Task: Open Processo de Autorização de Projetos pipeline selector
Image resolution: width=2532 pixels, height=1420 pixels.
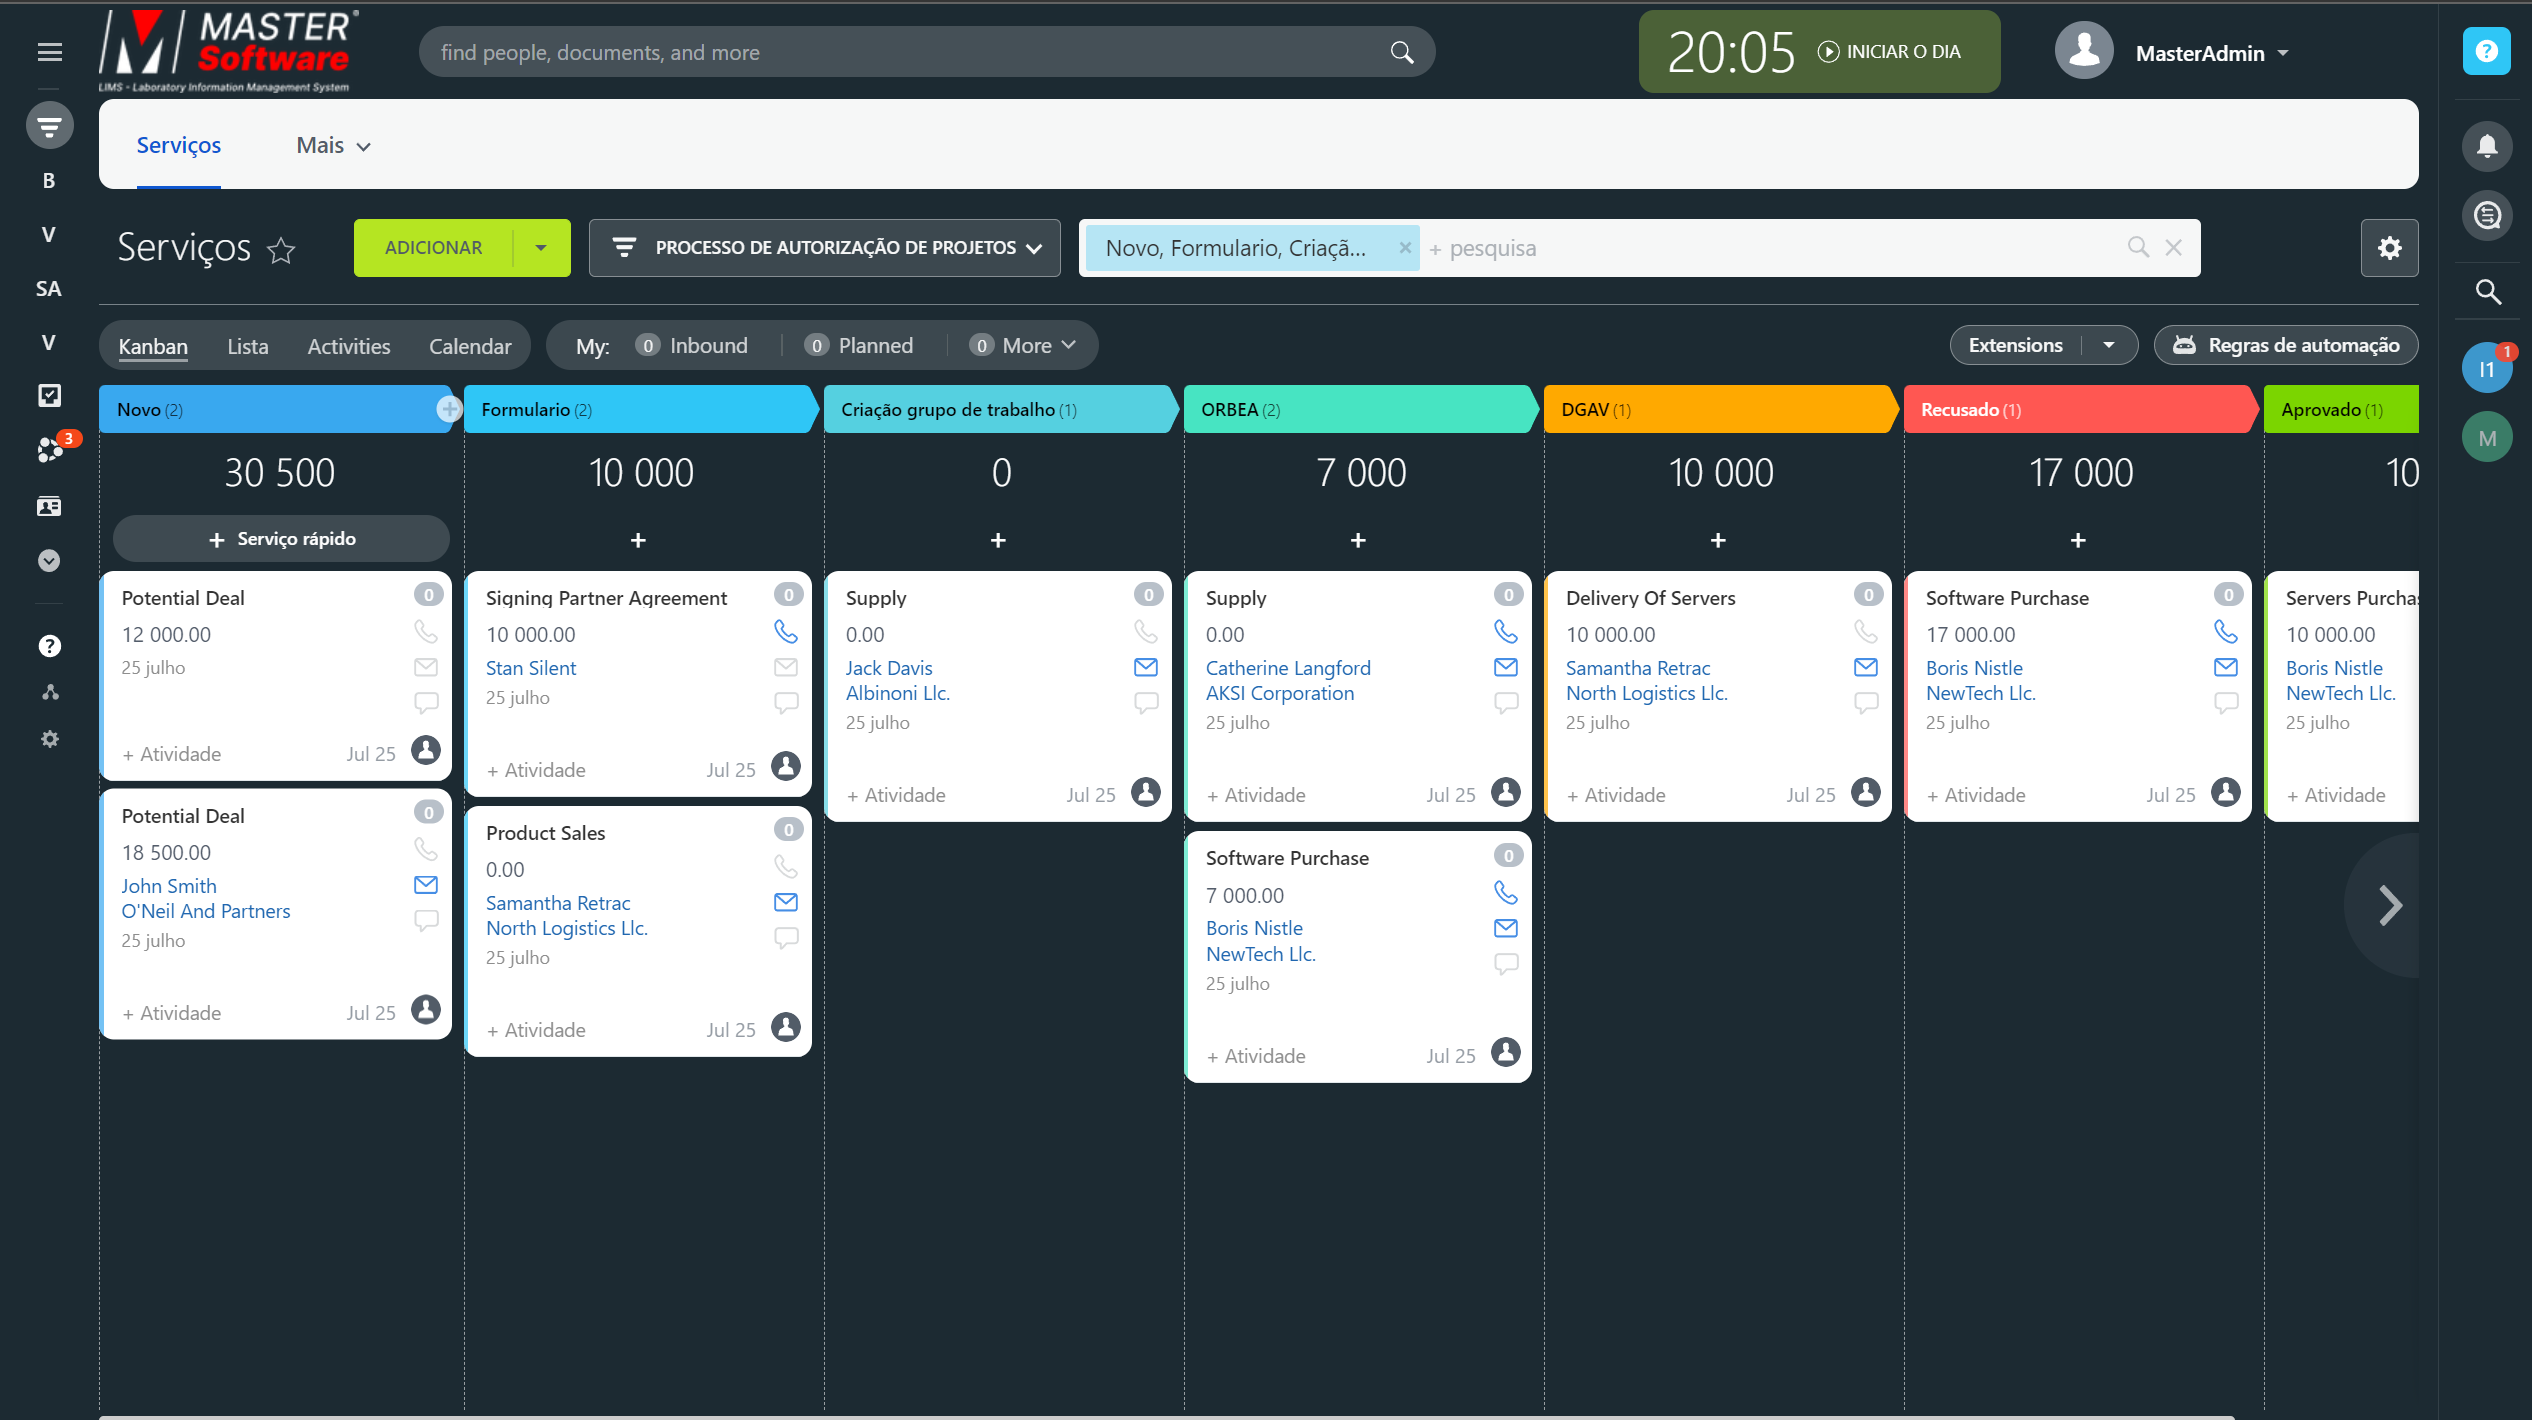Action: coord(825,248)
